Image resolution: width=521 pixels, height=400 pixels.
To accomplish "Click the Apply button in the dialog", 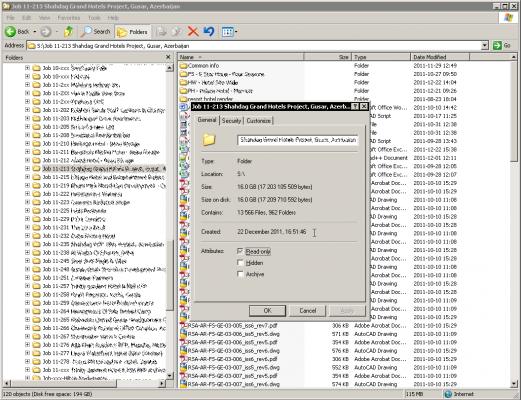I will (347, 311).
